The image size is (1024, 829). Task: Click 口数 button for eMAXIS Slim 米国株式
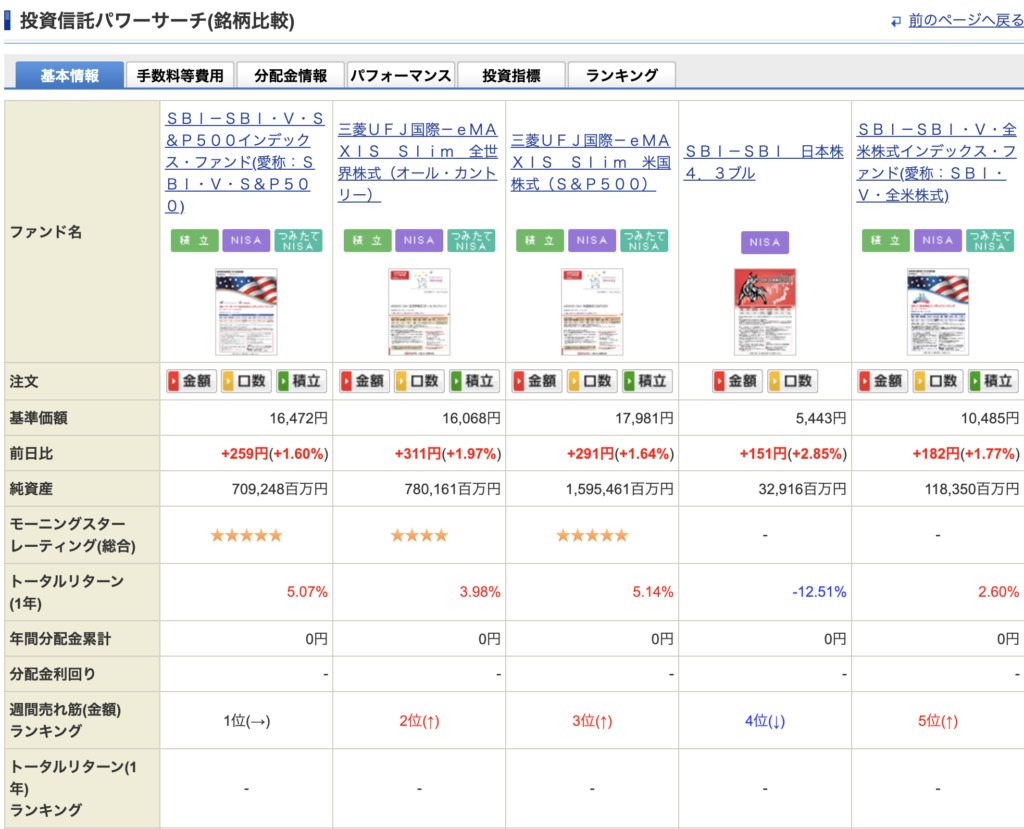[592, 381]
